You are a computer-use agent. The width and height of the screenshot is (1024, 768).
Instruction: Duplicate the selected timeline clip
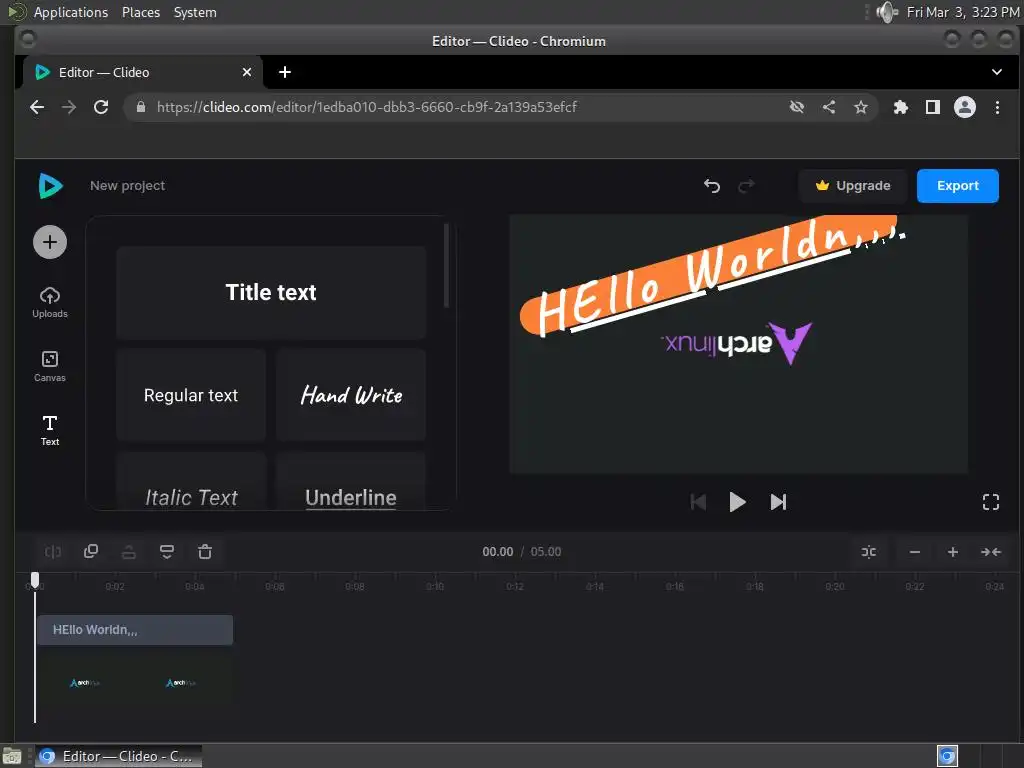91,552
